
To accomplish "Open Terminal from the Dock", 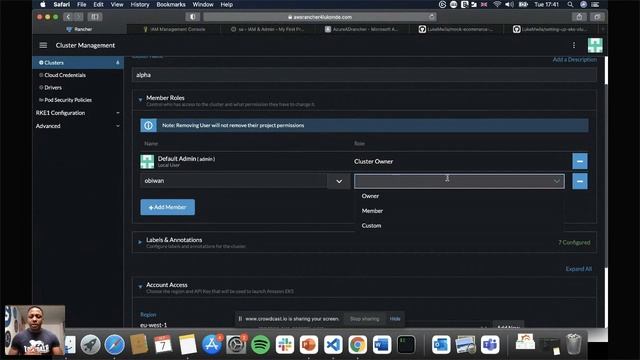I will point(406,345).
